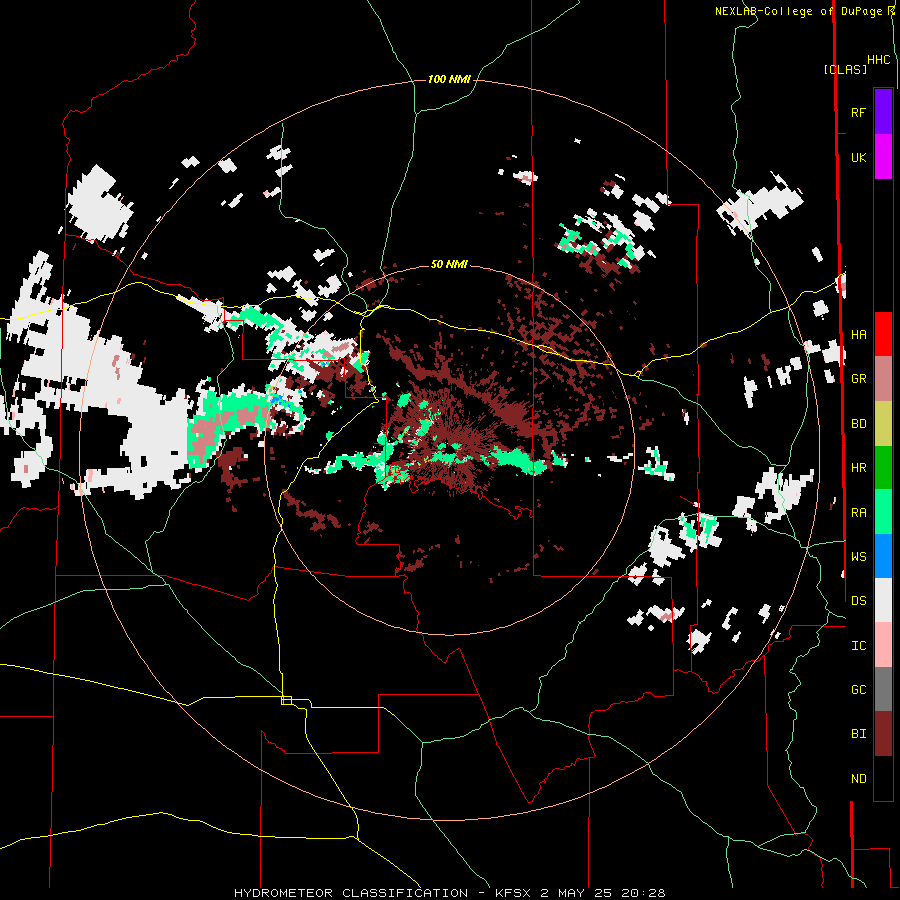The height and width of the screenshot is (900, 900).
Task: Click the 'UK' legend label
Action: 858,157
